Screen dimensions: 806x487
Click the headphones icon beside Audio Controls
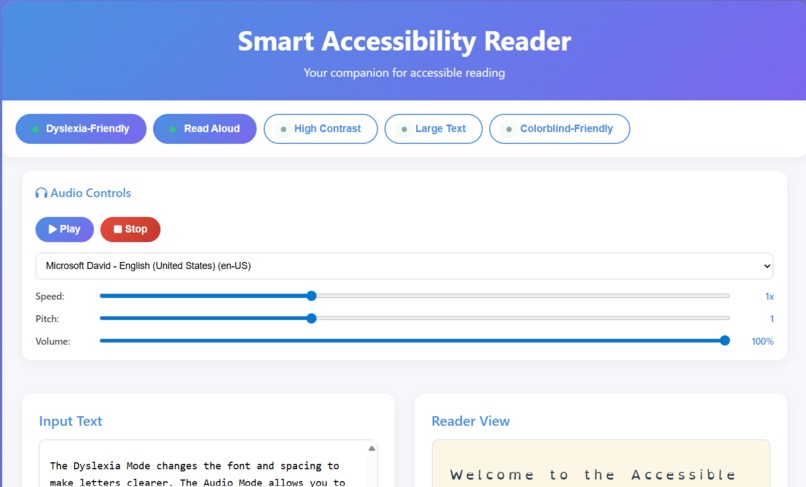click(41, 193)
